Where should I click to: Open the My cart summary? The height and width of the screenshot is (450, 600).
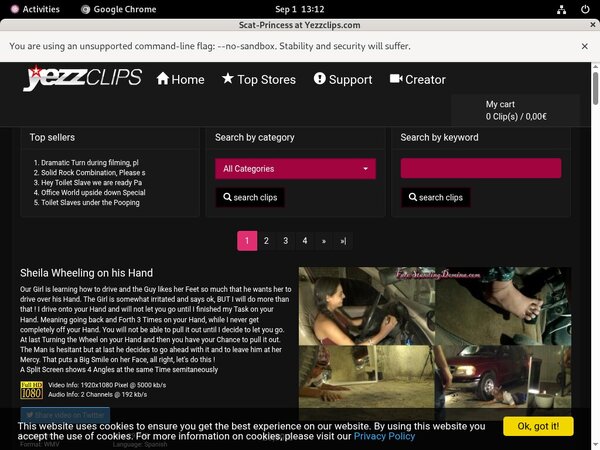point(515,110)
